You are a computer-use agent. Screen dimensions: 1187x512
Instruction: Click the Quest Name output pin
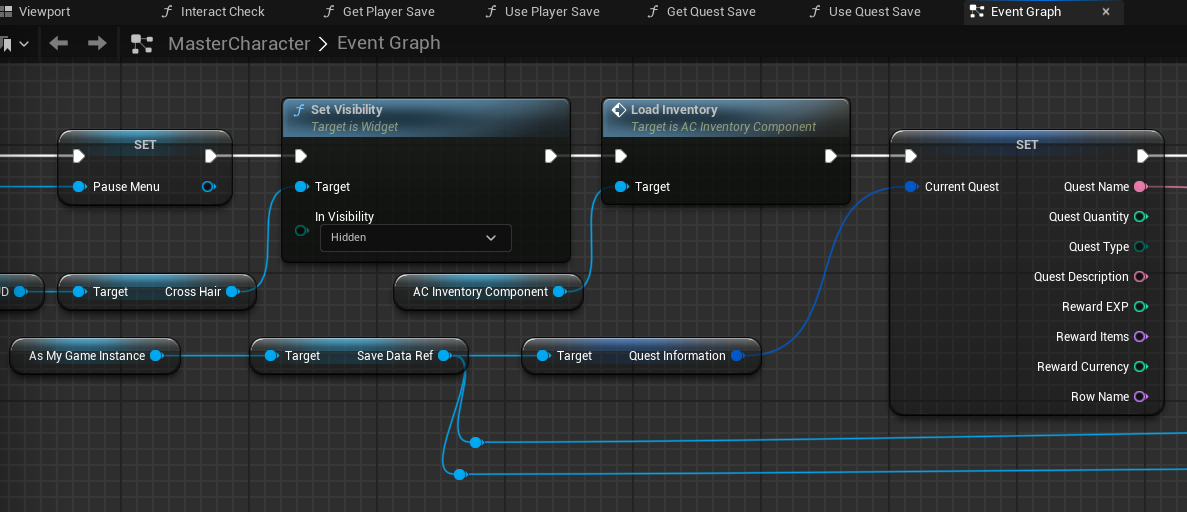pos(1141,186)
